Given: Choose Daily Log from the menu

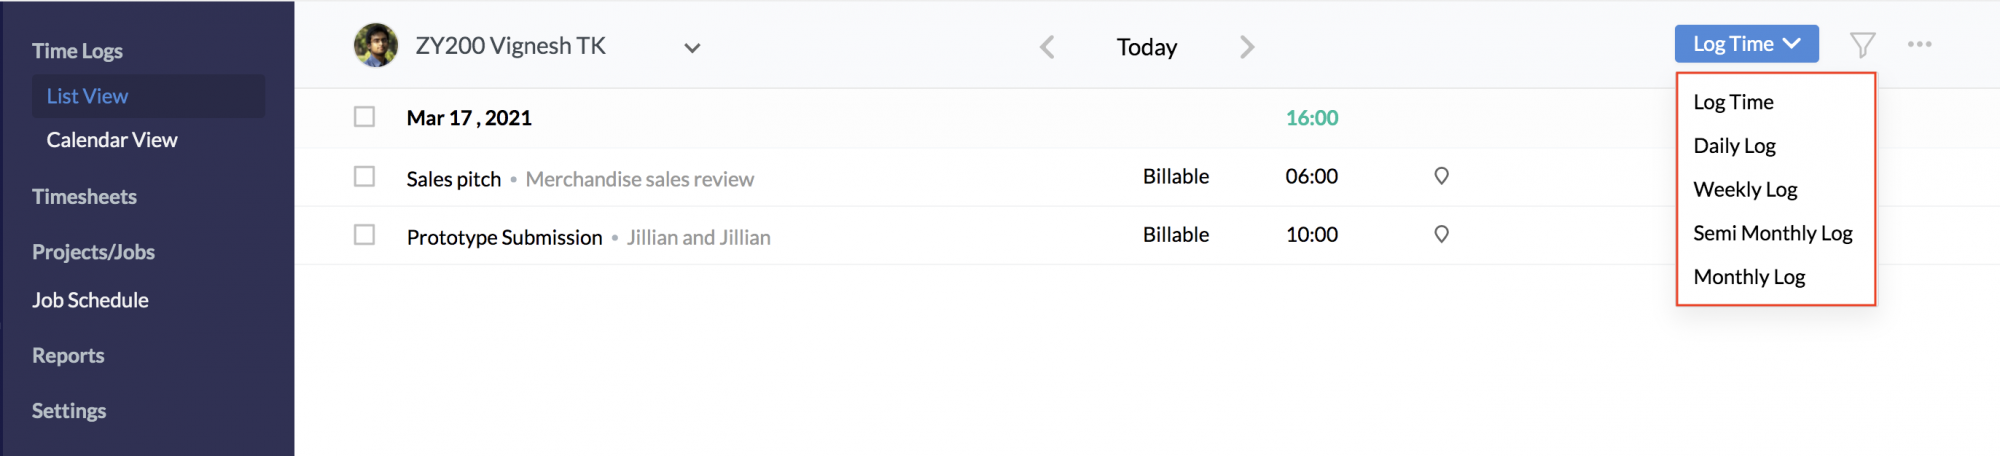Looking at the screenshot, I should [x=1734, y=146].
